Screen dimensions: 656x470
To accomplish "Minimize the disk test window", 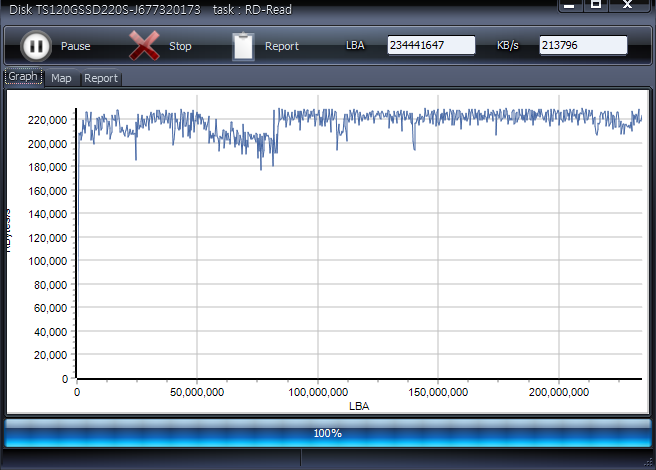I will coord(569,6).
